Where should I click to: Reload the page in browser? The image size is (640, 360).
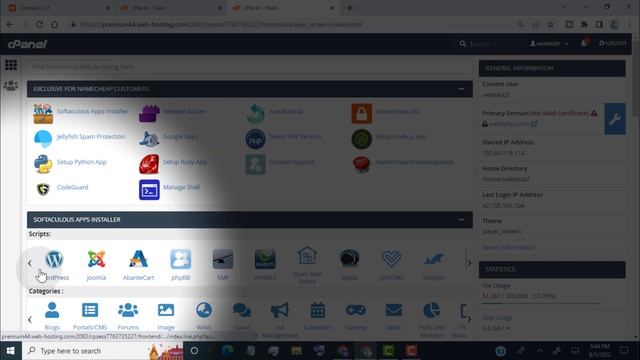click(40, 24)
